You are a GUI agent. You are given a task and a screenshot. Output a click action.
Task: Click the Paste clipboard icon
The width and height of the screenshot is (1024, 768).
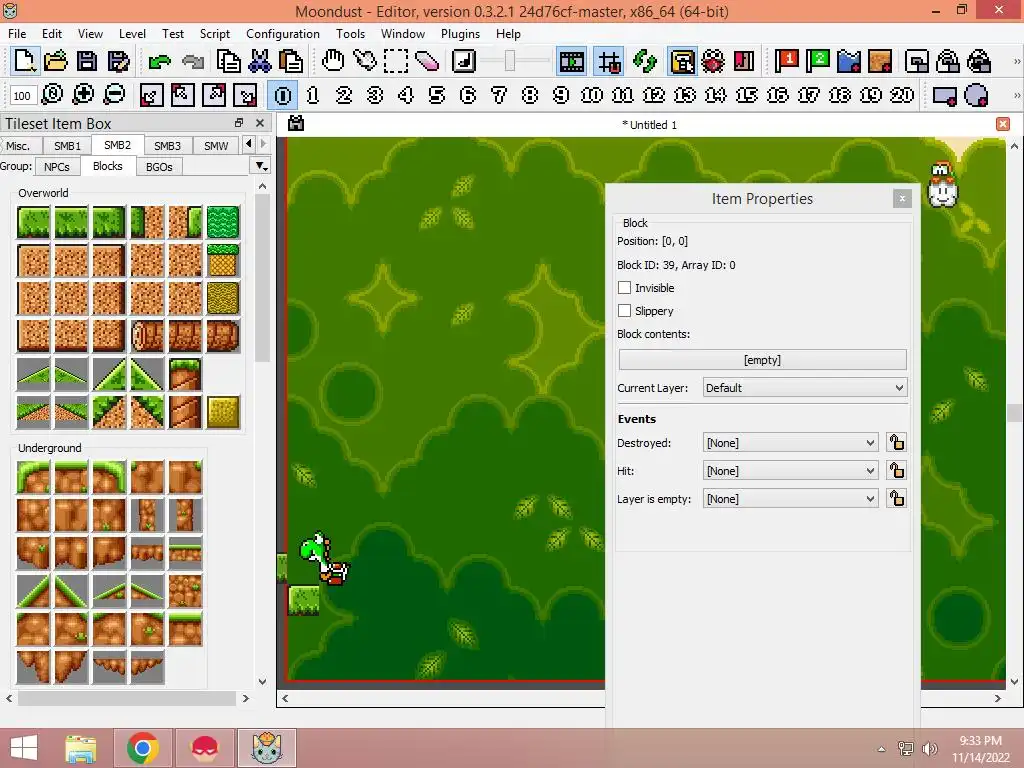291,62
